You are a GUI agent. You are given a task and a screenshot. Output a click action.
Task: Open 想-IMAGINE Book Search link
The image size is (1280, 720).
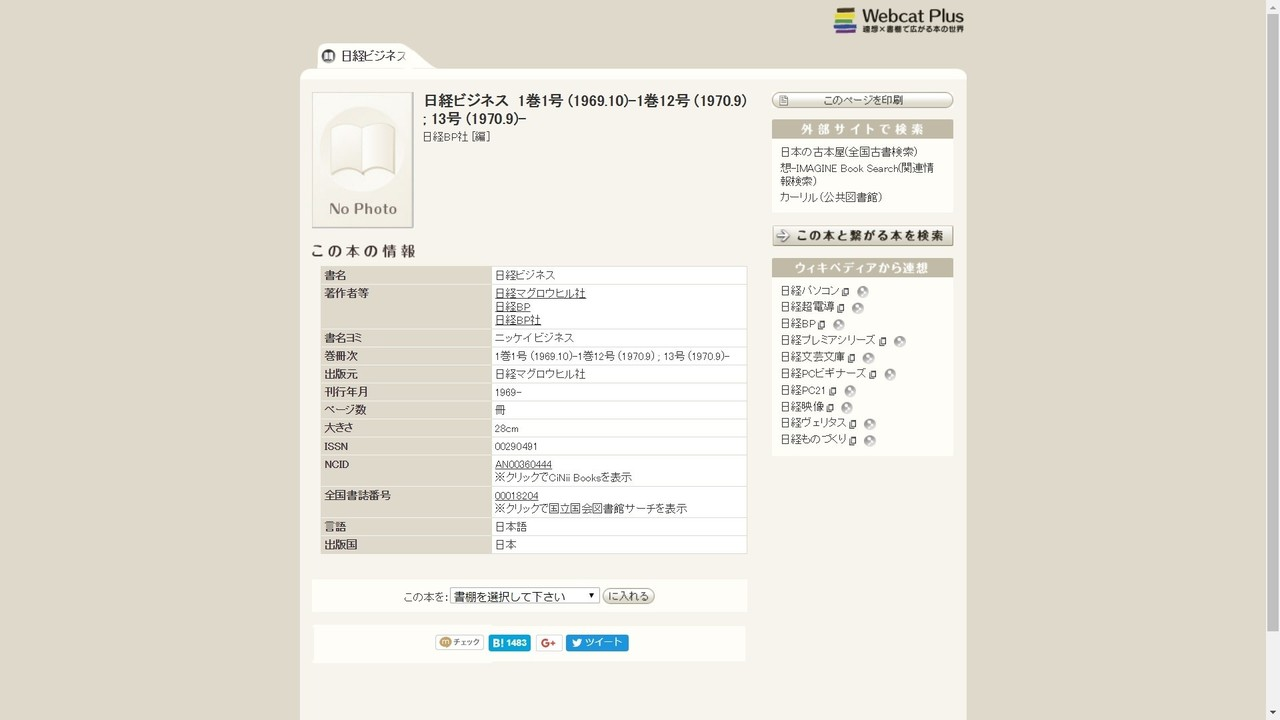(x=857, y=175)
